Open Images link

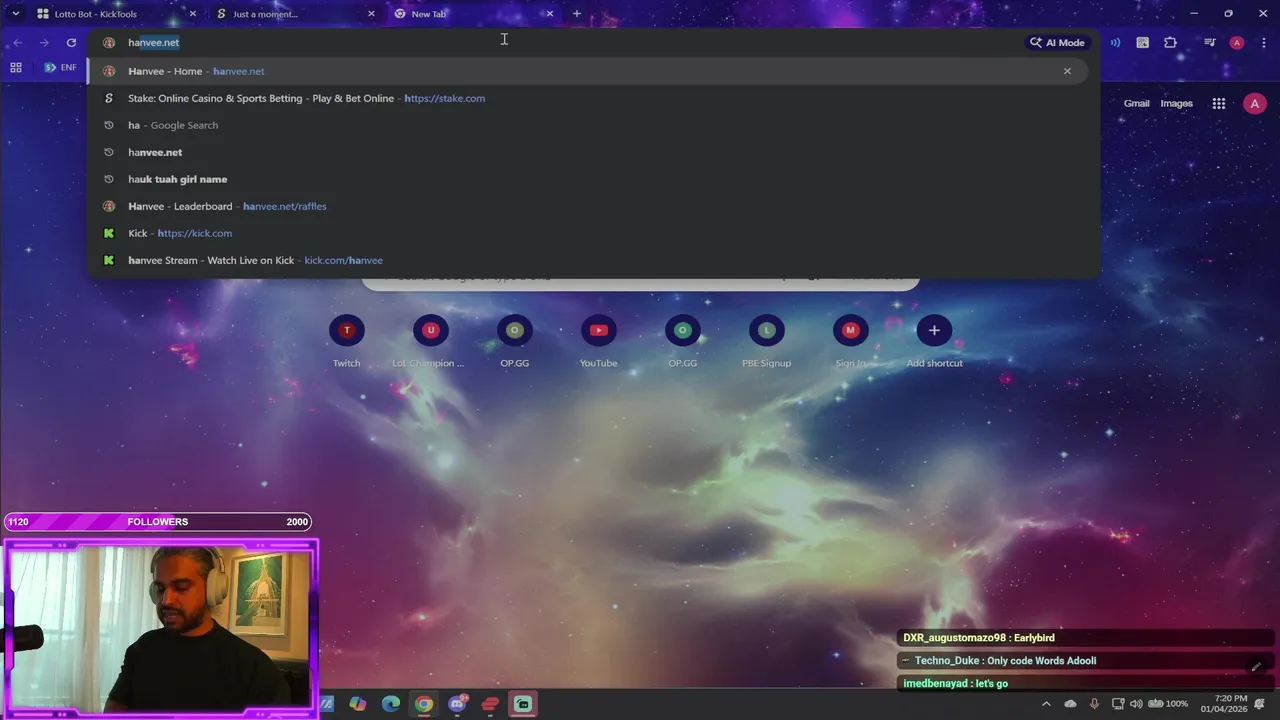point(1176,103)
